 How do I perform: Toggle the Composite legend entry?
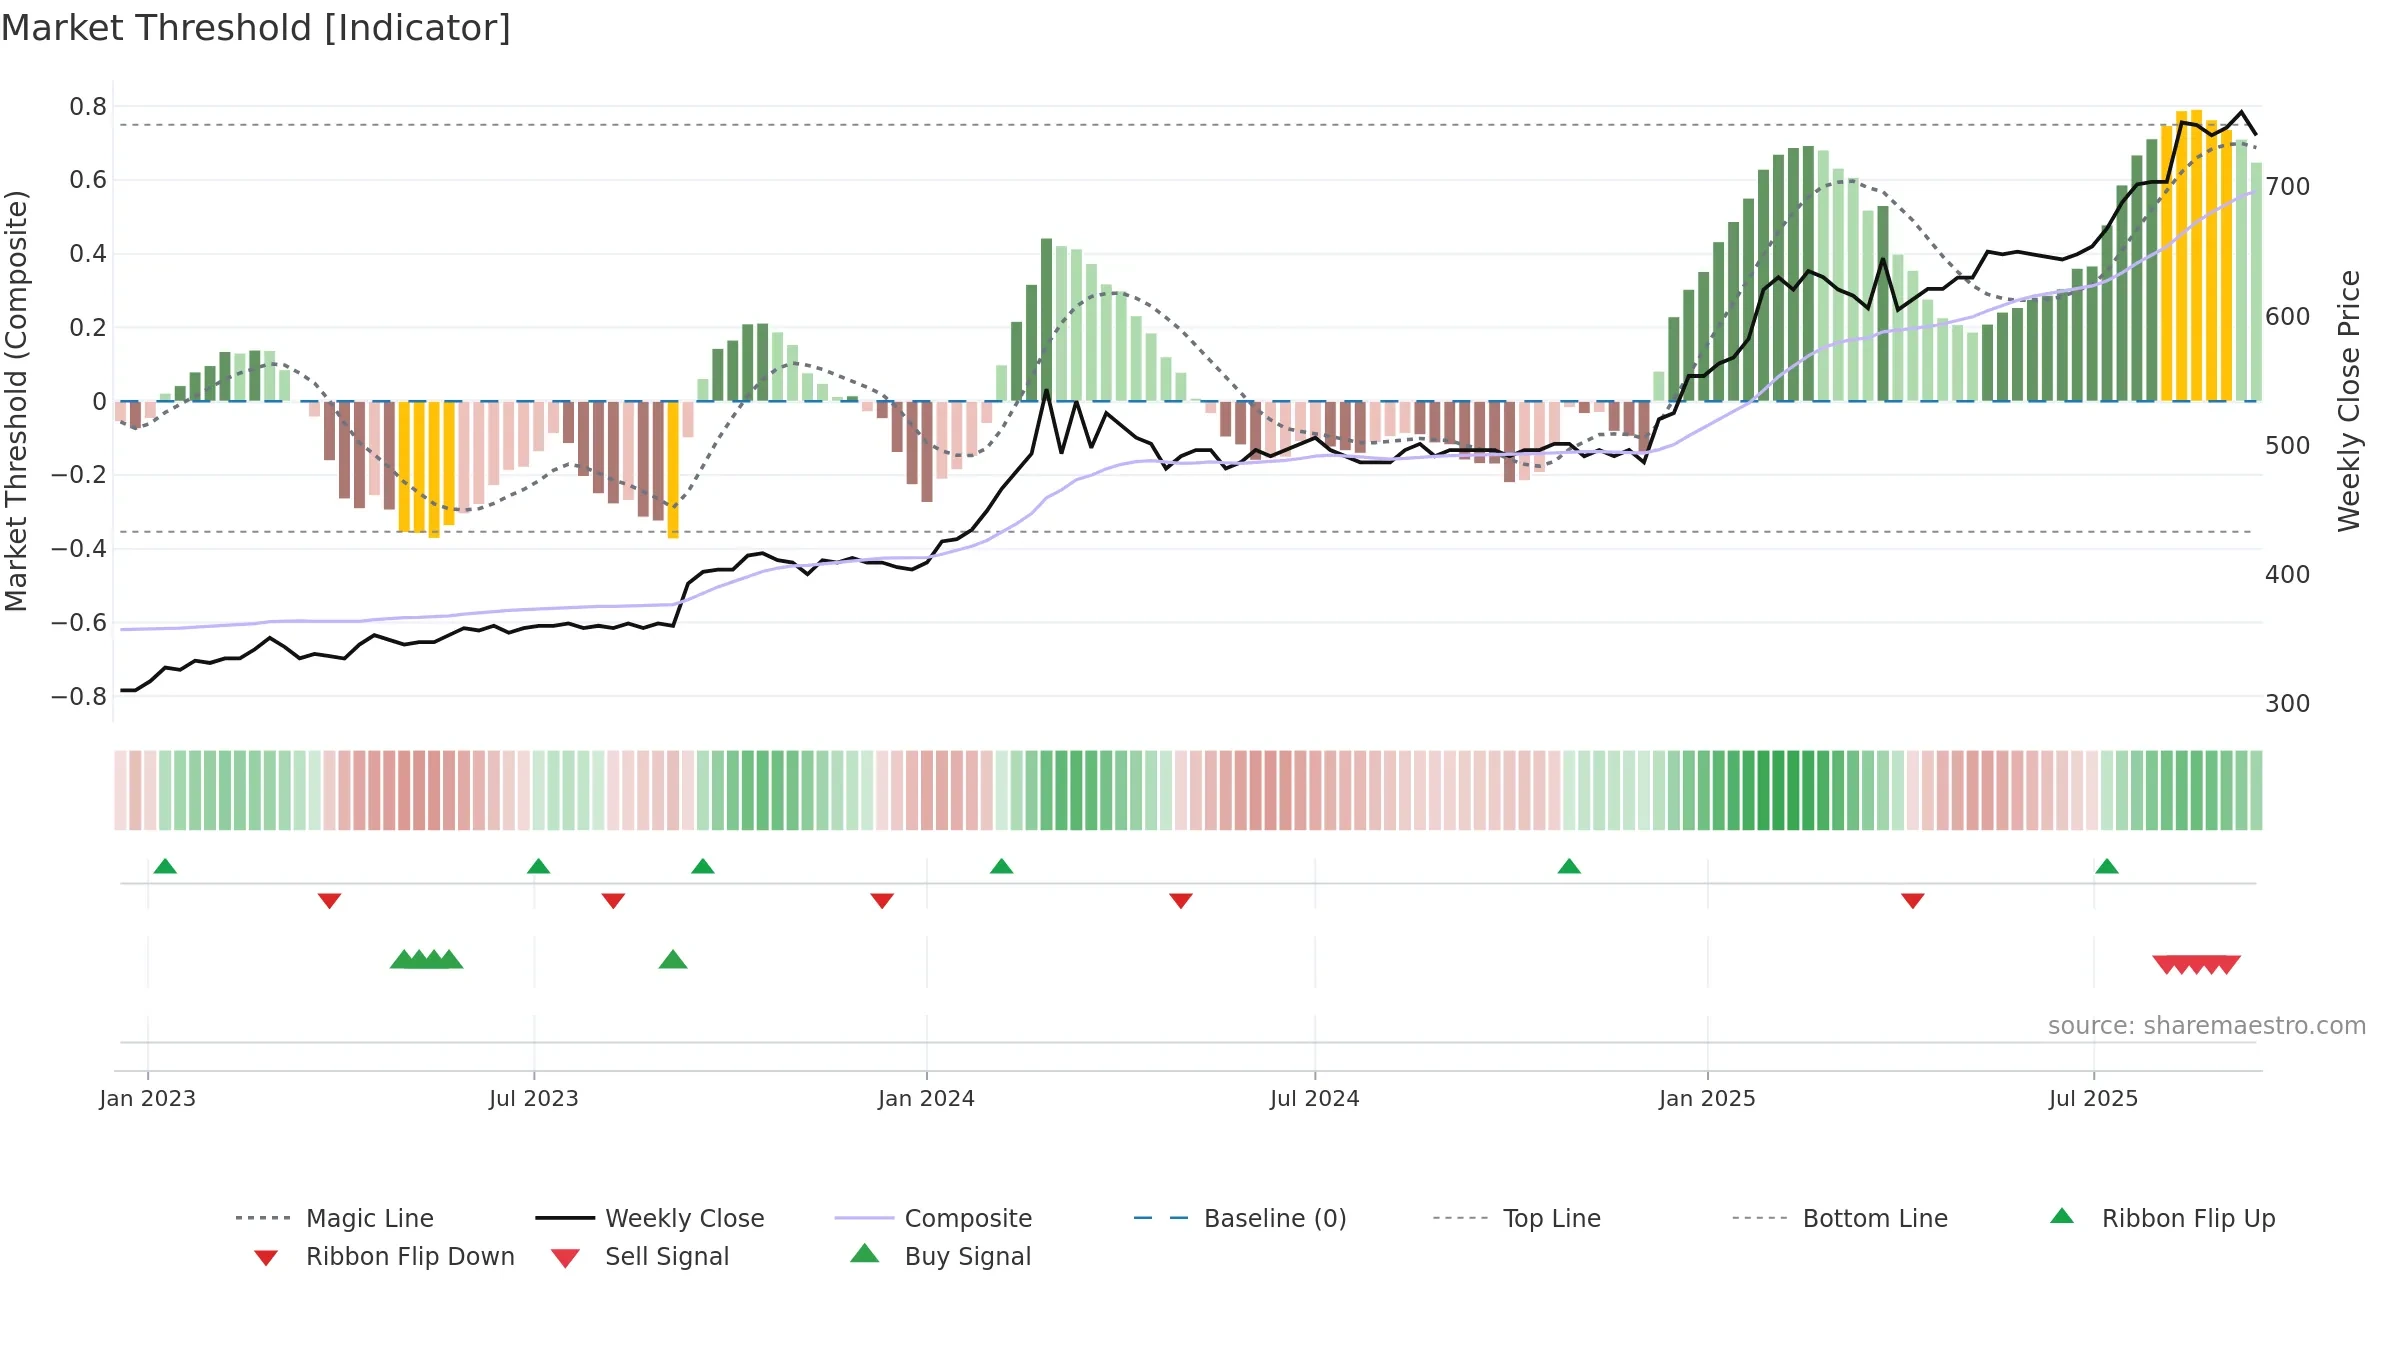pyautogui.click(x=933, y=1218)
